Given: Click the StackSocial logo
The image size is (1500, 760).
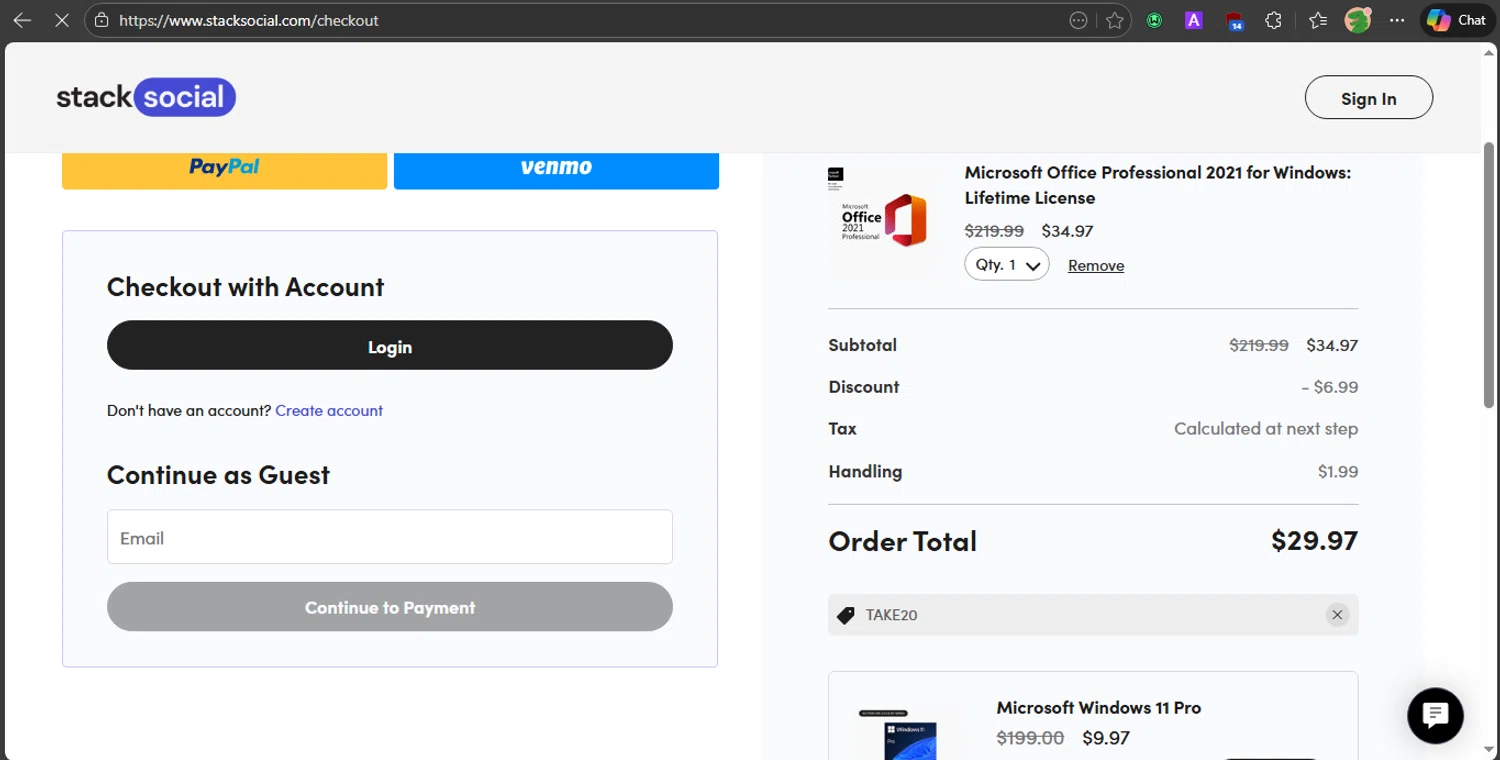Looking at the screenshot, I should point(146,97).
